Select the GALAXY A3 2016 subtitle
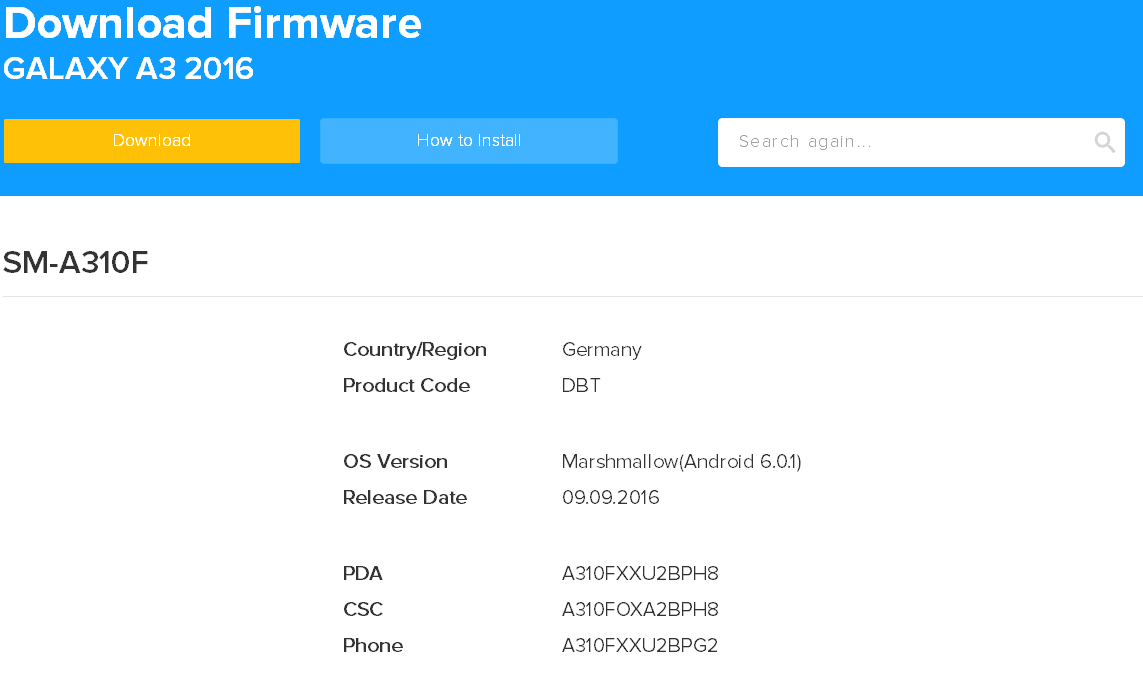1143x685 pixels. pyautogui.click(x=128, y=69)
